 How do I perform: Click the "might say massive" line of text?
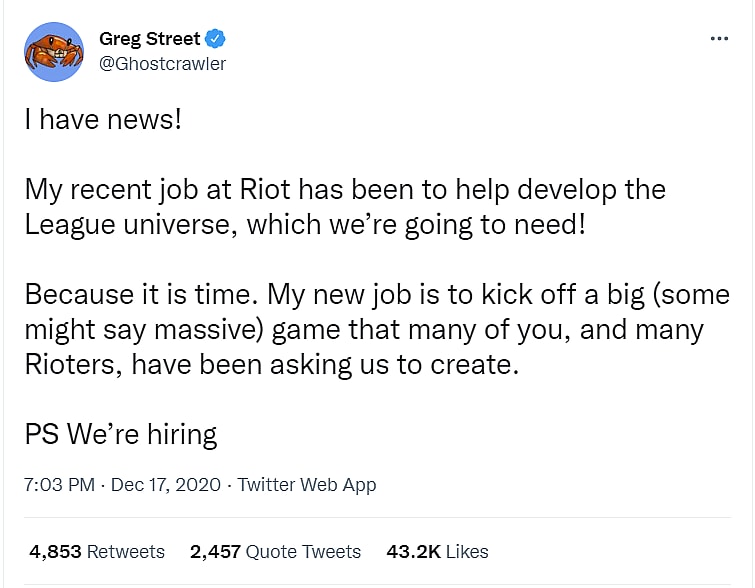[364, 330]
